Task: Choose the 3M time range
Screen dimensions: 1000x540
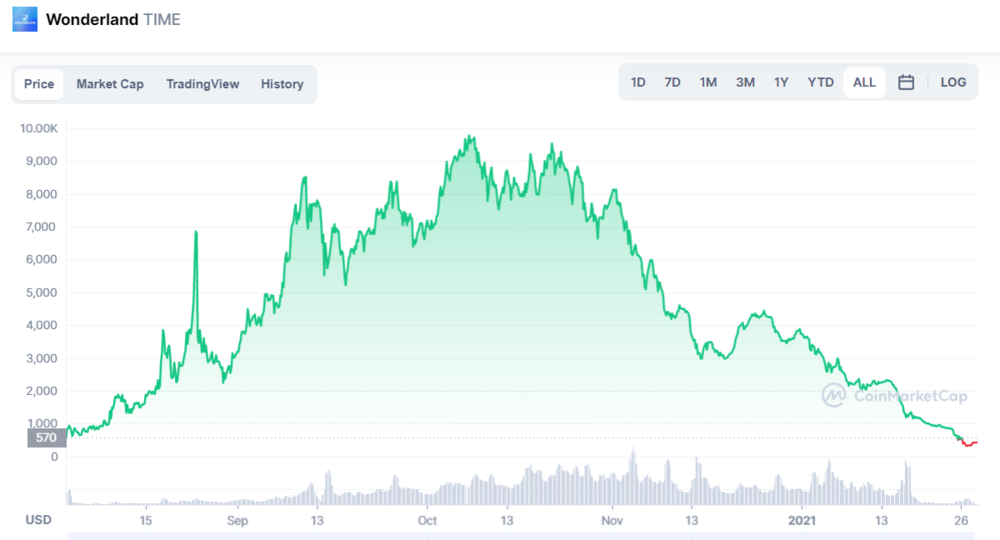Action: (x=745, y=83)
